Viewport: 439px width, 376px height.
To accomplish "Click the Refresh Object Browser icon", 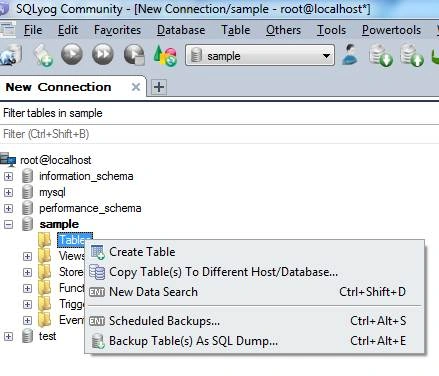I will pyautogui.click(x=165, y=55).
